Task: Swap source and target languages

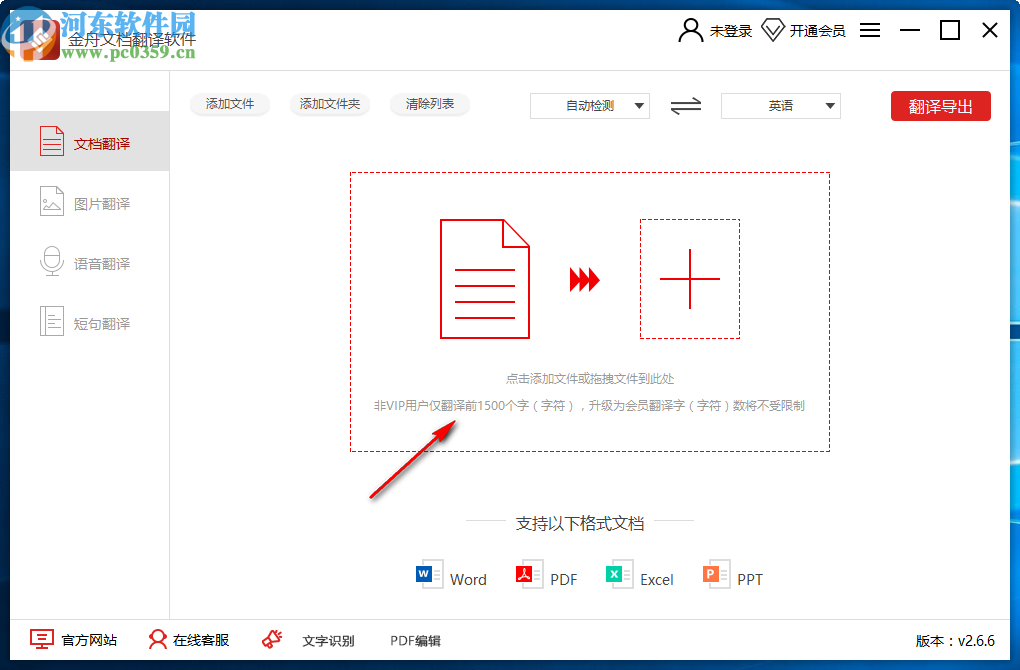Action: click(x=685, y=106)
